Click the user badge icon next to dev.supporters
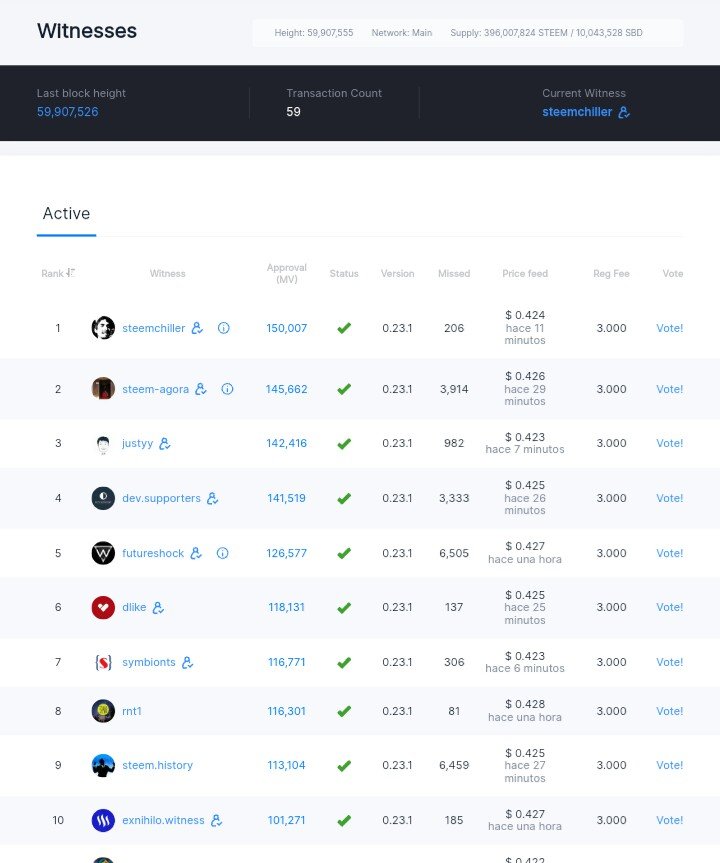 tap(212, 498)
